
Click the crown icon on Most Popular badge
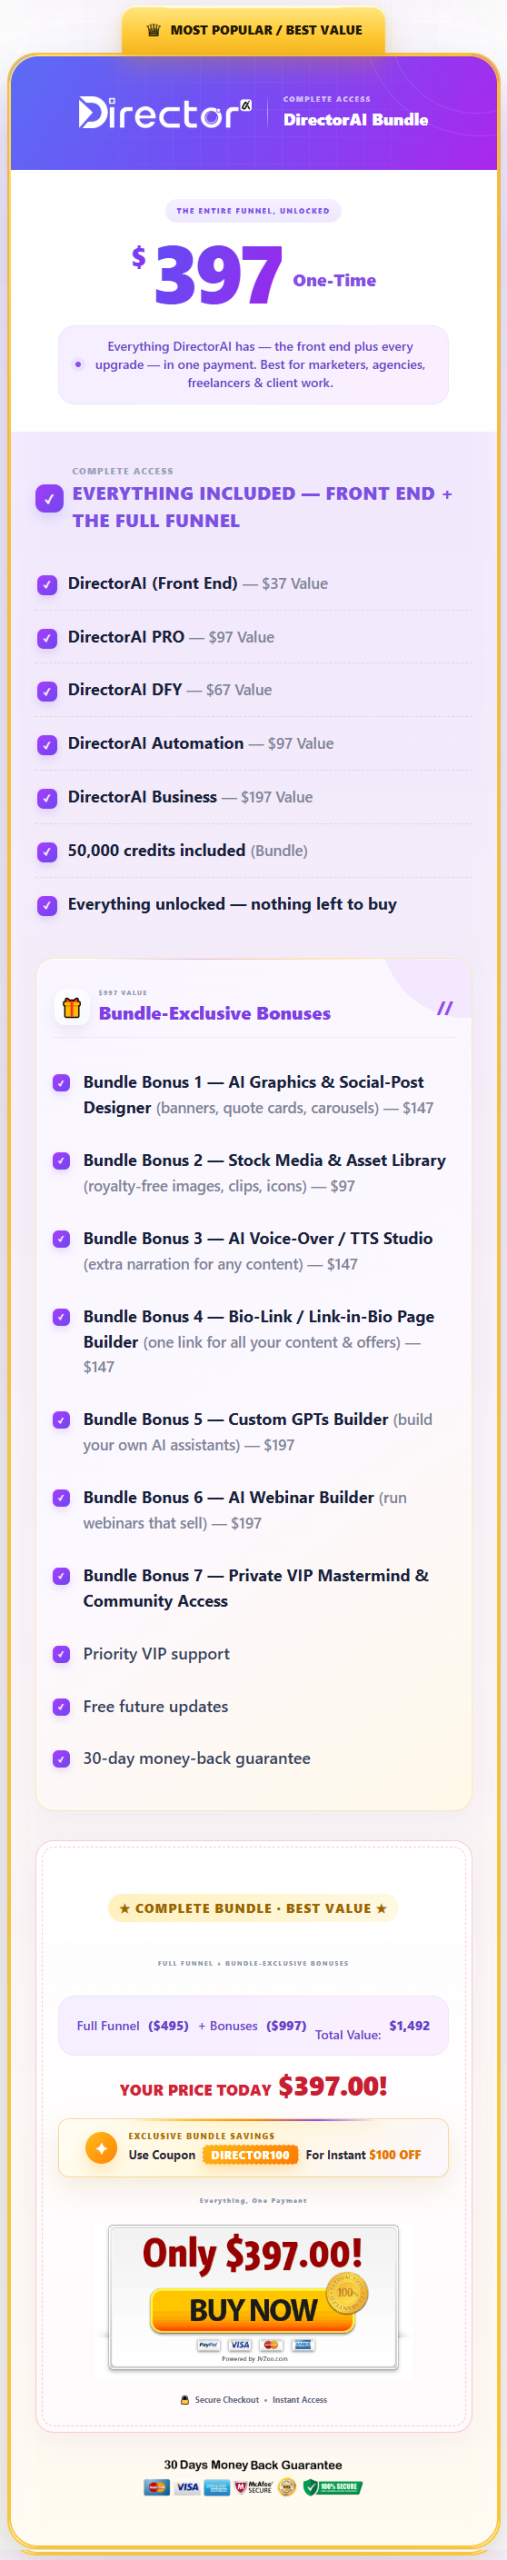pyautogui.click(x=153, y=30)
